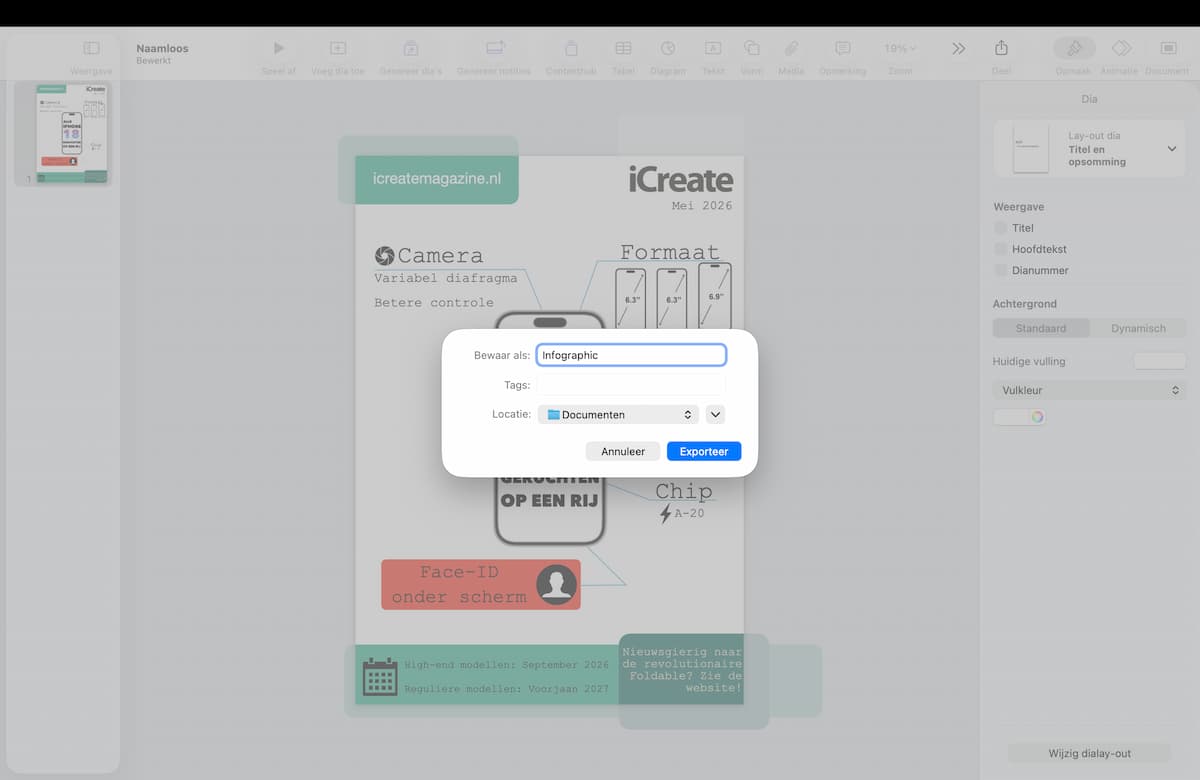Click the Face-ID person icon on slide
1200x780 pixels.
coord(557,585)
